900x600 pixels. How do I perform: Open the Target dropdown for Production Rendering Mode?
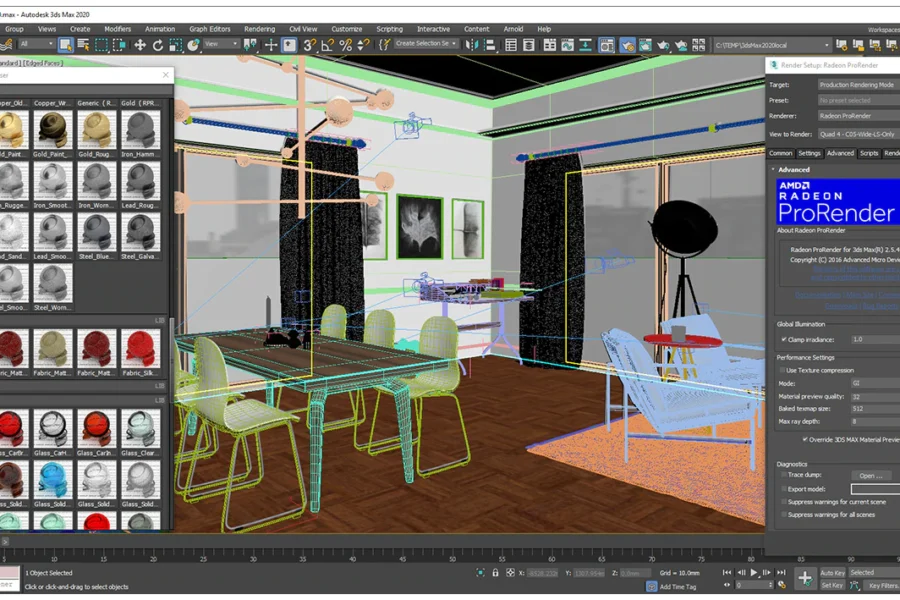pyautogui.click(x=857, y=85)
